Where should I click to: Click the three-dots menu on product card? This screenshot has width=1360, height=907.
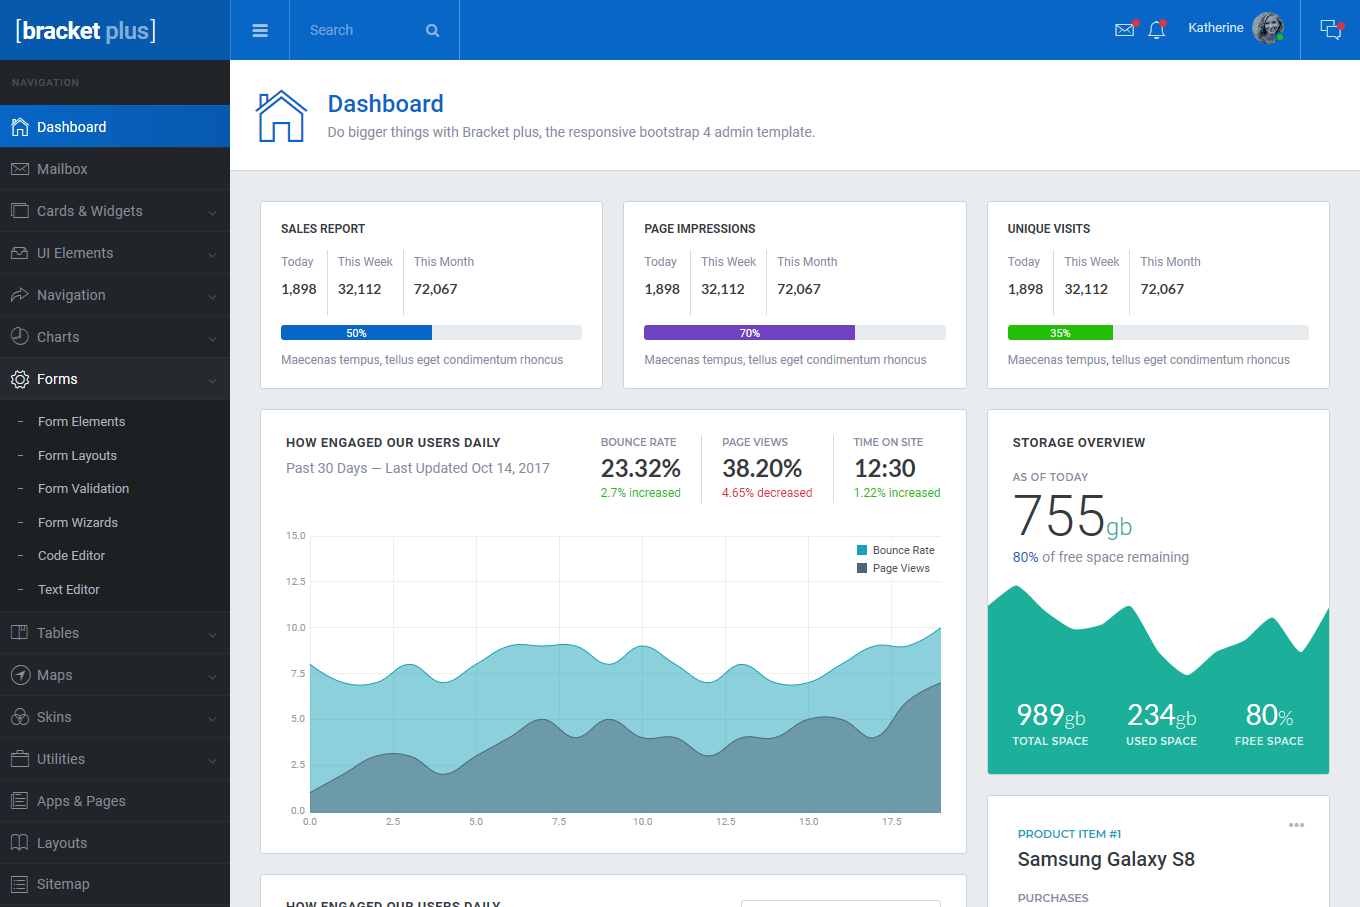[x=1296, y=825]
